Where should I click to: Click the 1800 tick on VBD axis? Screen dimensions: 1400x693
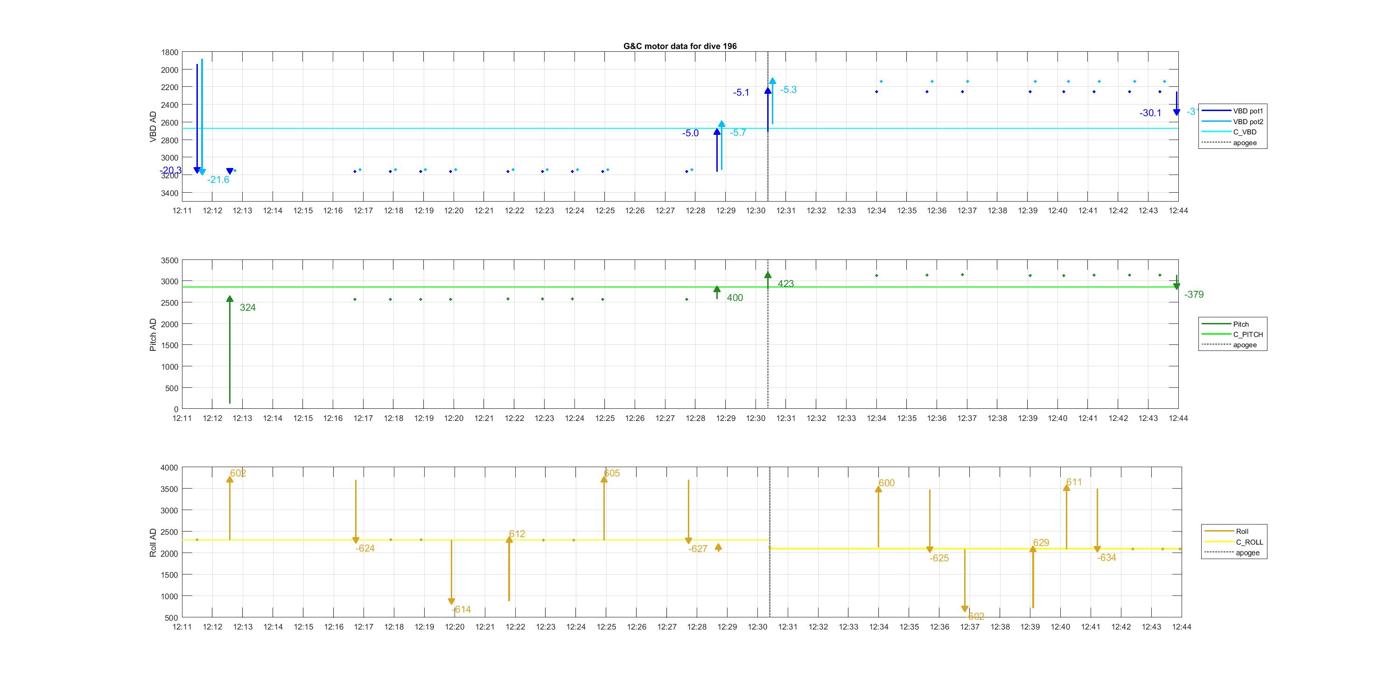(x=170, y=52)
